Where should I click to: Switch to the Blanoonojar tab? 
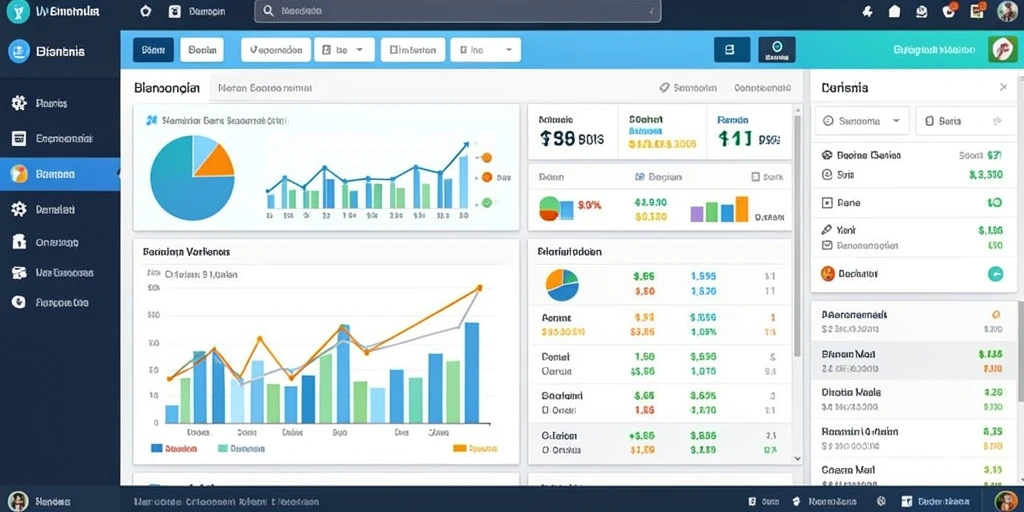tap(167, 88)
